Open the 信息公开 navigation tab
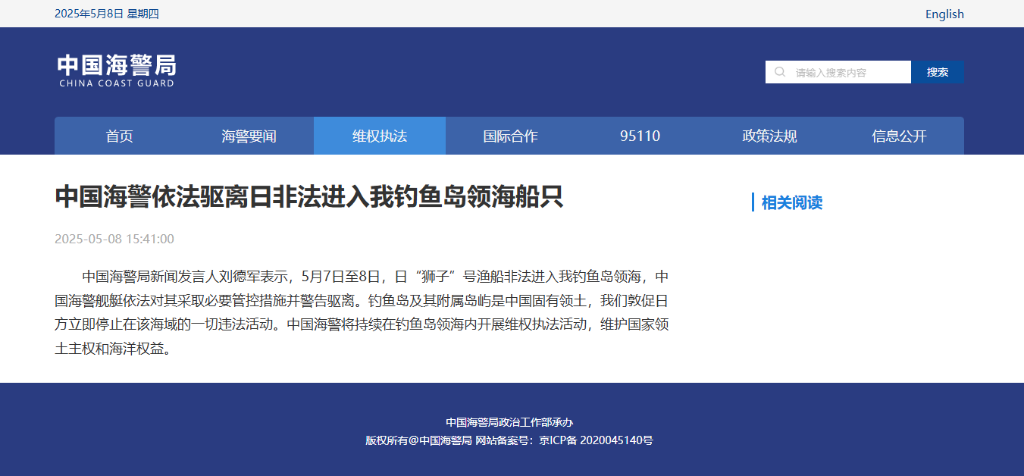 click(899, 136)
